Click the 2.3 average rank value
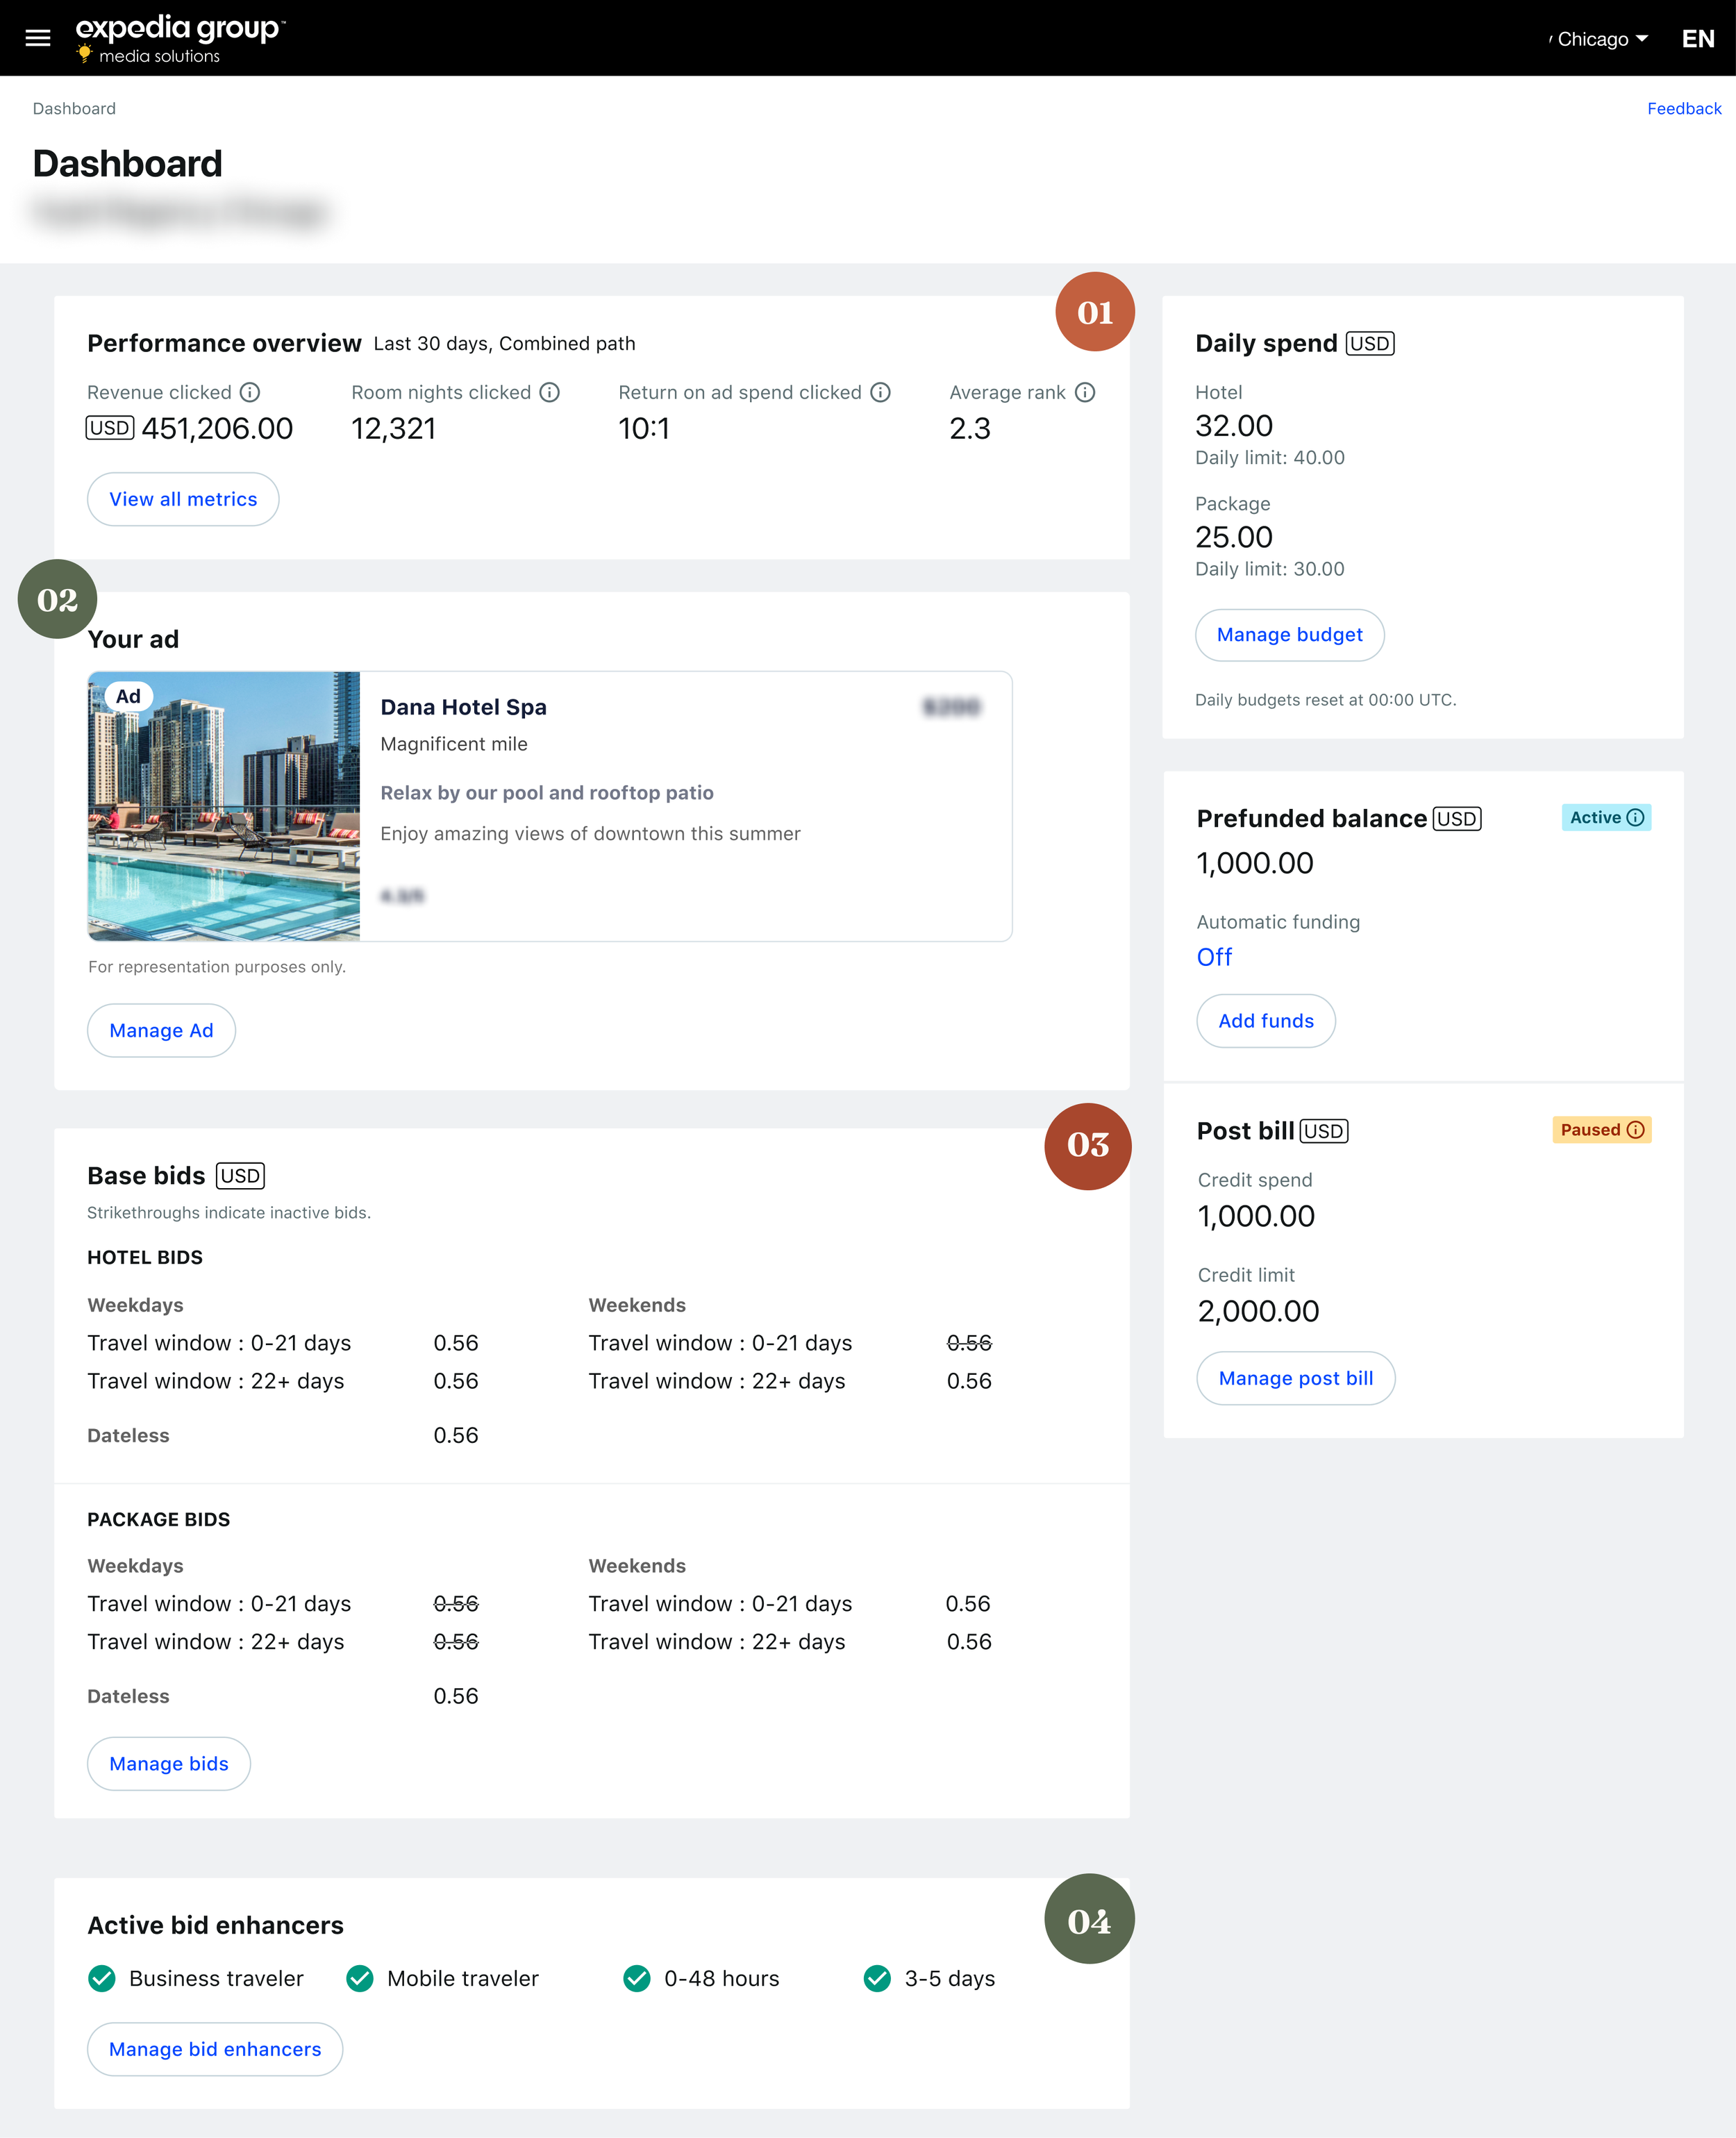 point(970,428)
